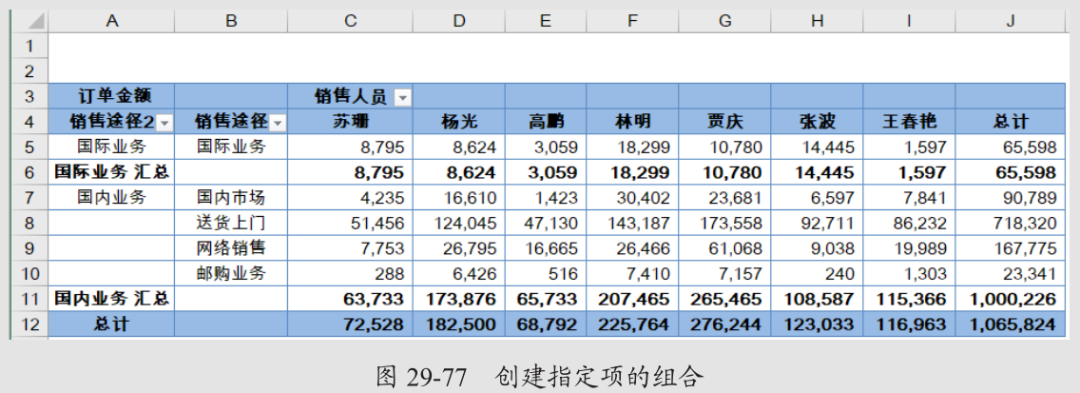Select column C header
The image size is (1080, 393).
click(x=351, y=21)
